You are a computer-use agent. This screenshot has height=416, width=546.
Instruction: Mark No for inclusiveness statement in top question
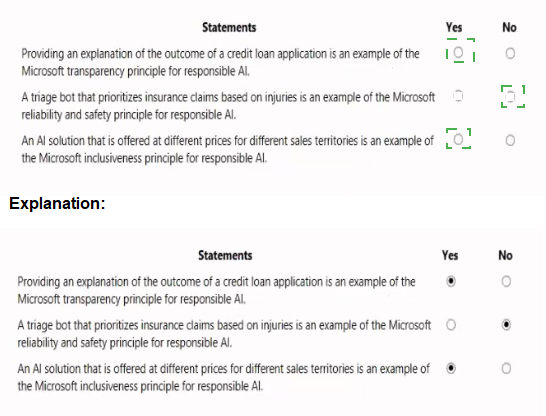click(x=510, y=140)
